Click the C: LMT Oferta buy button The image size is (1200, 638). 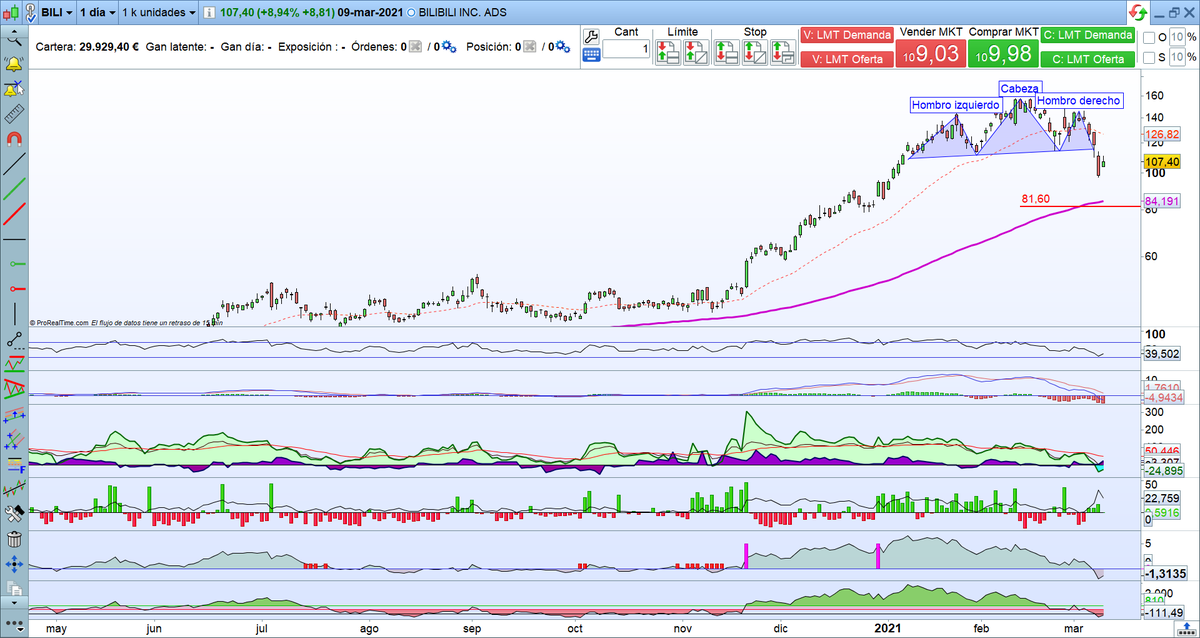pos(1088,58)
